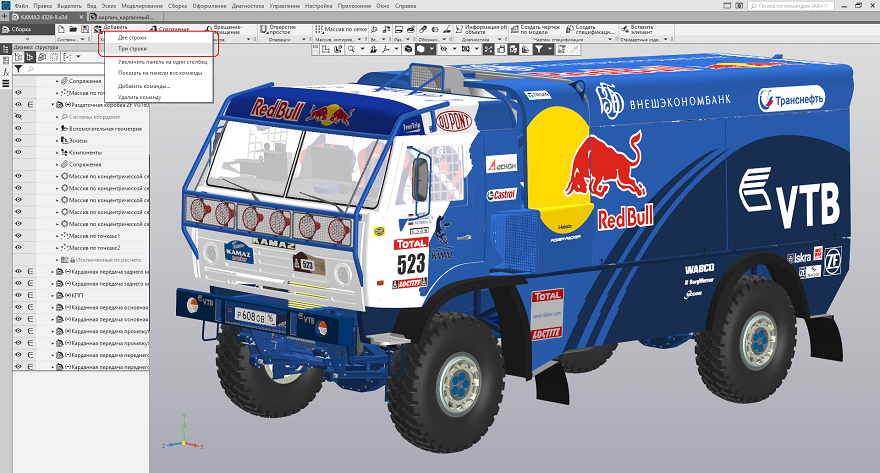Screen dimensions: 880x473
Task: Expand the Компоненты tree node
Action: coord(57,153)
